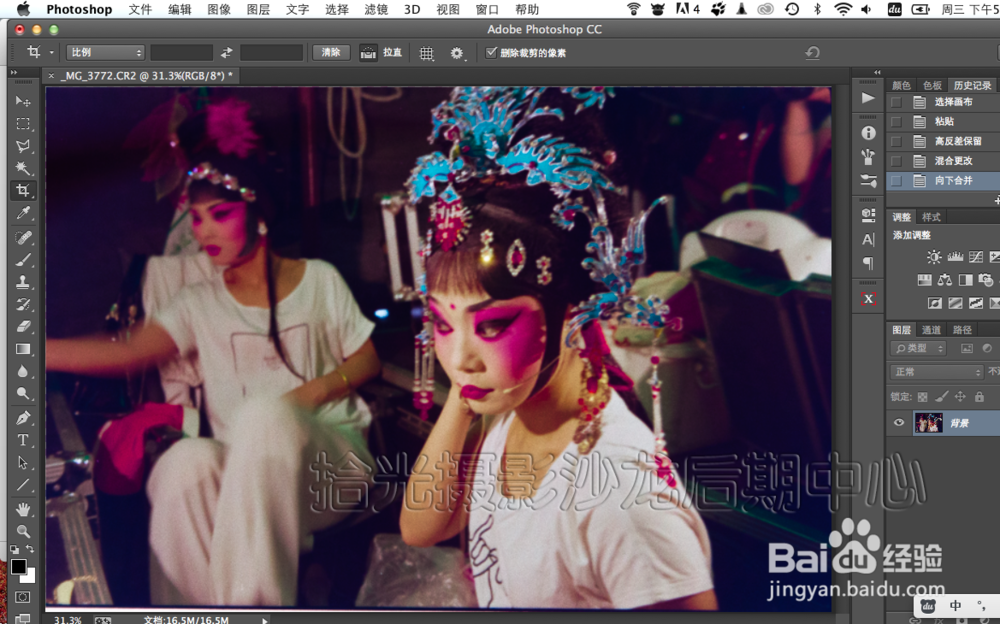Select the Pen tool
The height and width of the screenshot is (624, 1000).
[x=23, y=418]
